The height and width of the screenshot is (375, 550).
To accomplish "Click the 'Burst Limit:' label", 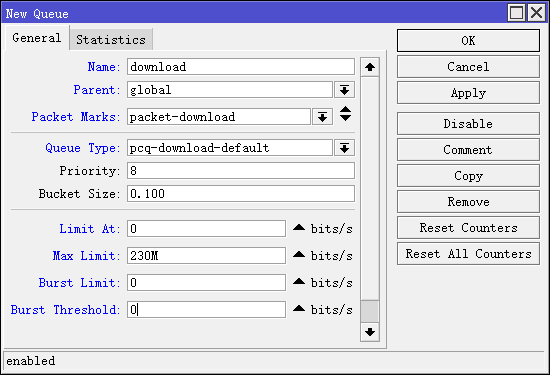I will (80, 283).
